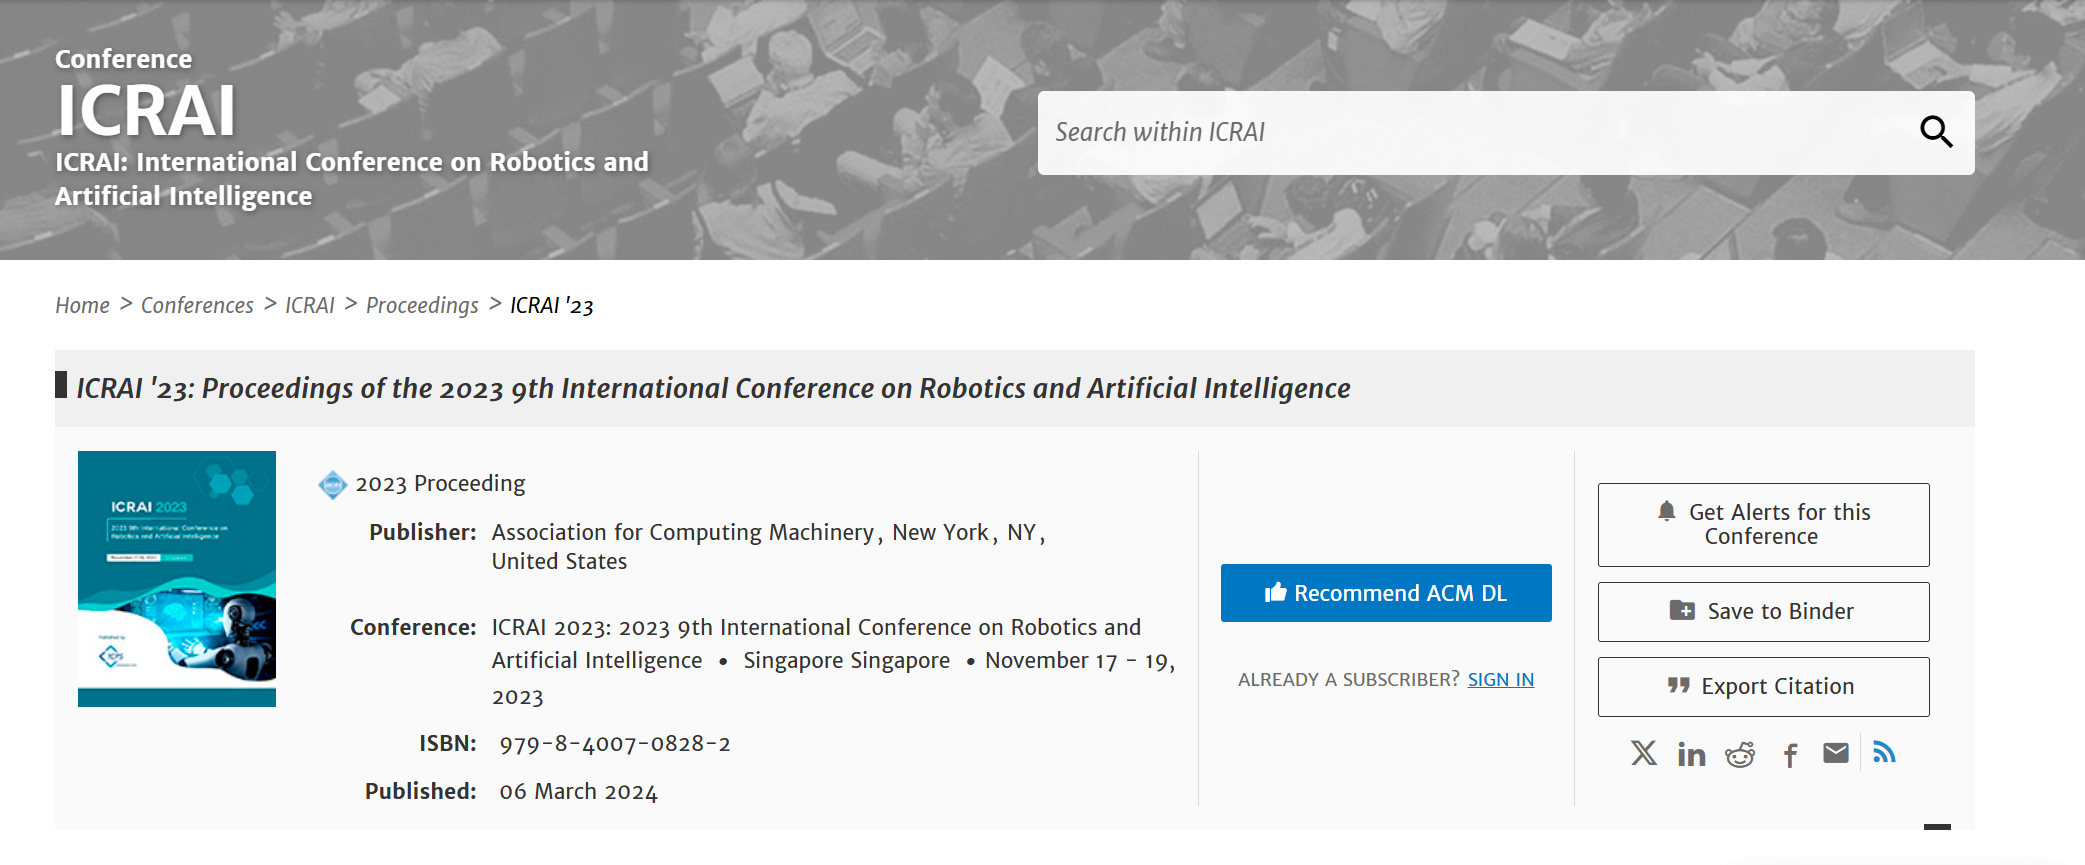Share on Reddit icon

(1740, 754)
